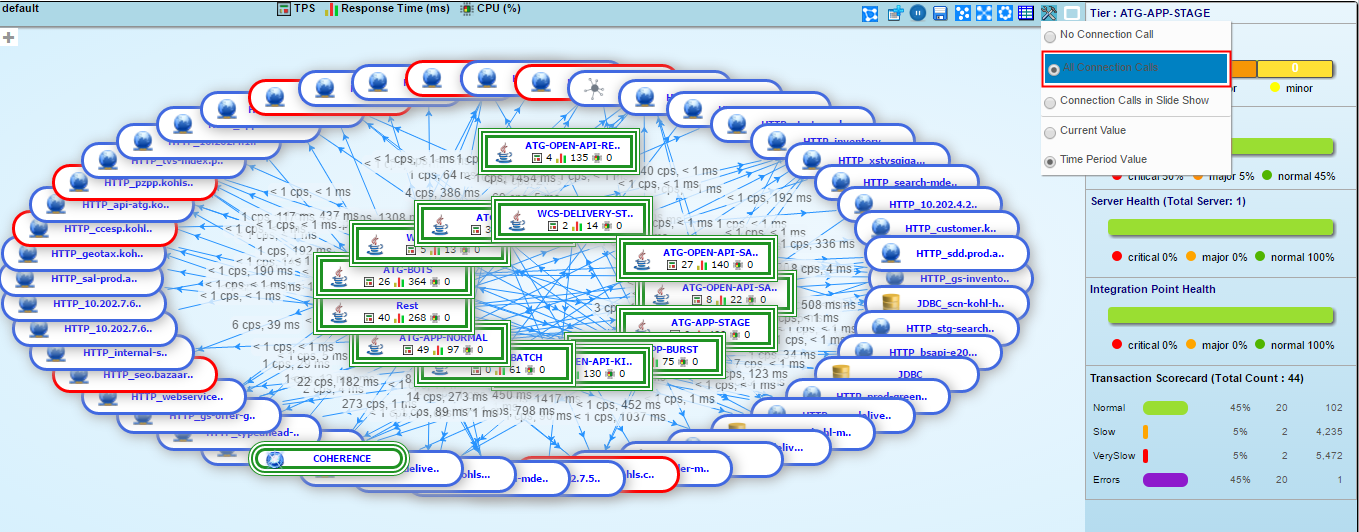Click database icon on JDBC node
This screenshot has height=532, width=1359.
[x=842, y=374]
